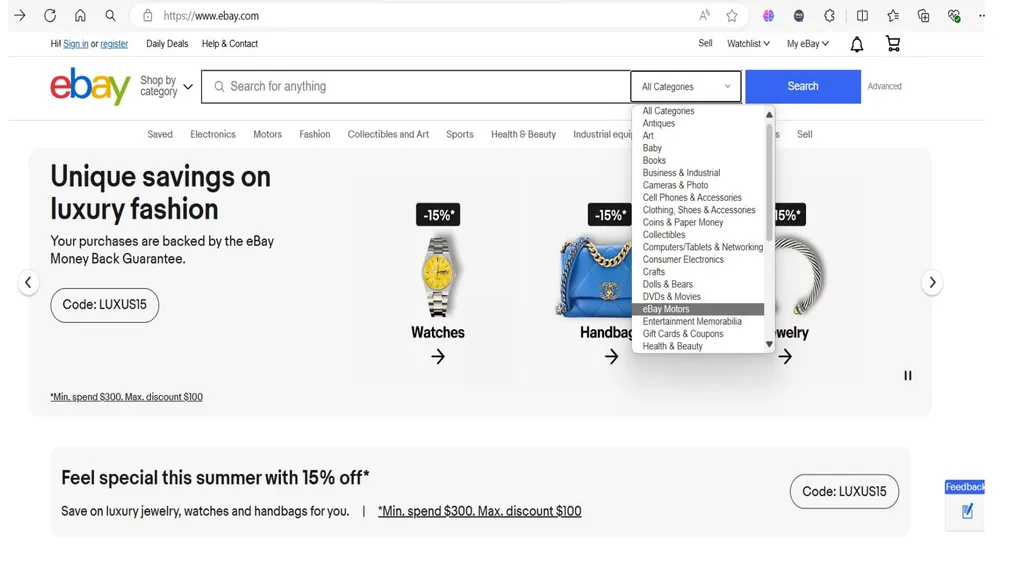Click arrow under Handbags
1024x575 pixels.
point(611,357)
